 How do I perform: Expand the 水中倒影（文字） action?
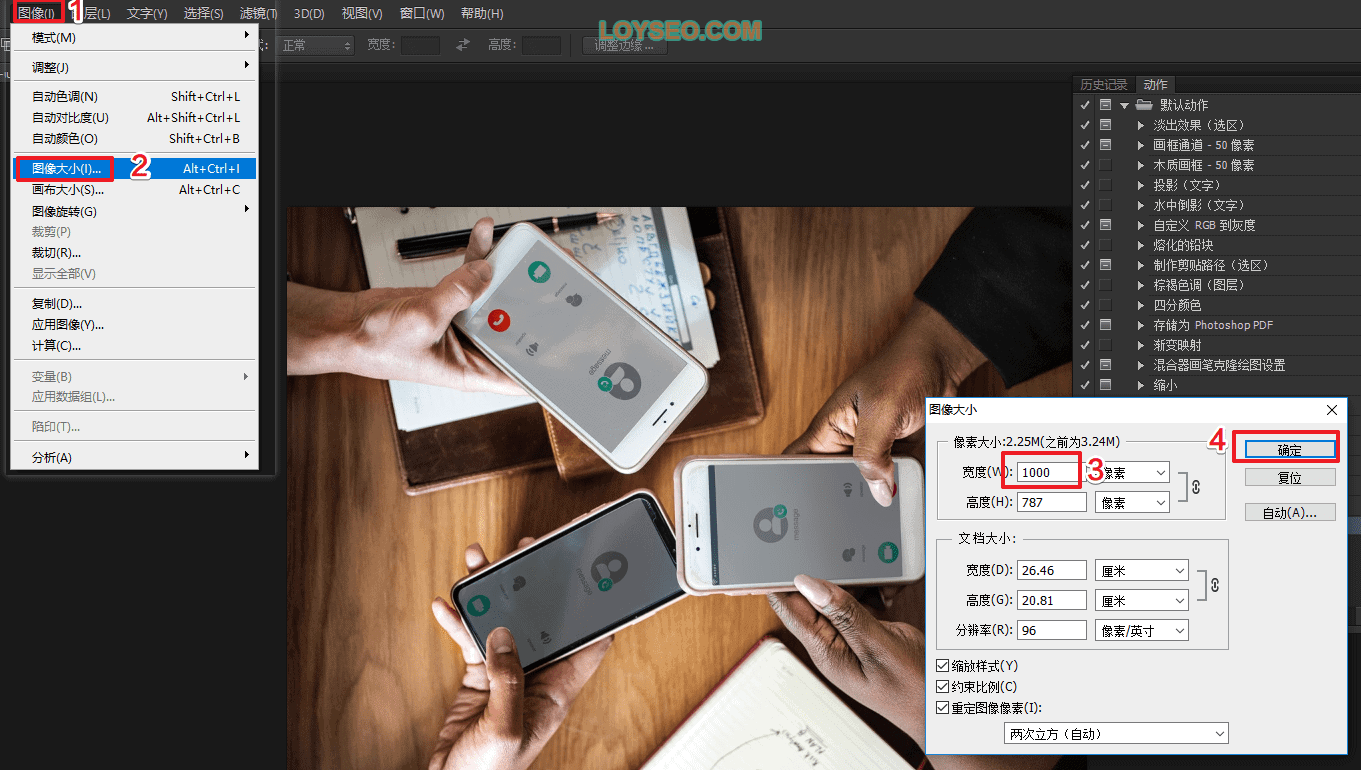click(1141, 205)
